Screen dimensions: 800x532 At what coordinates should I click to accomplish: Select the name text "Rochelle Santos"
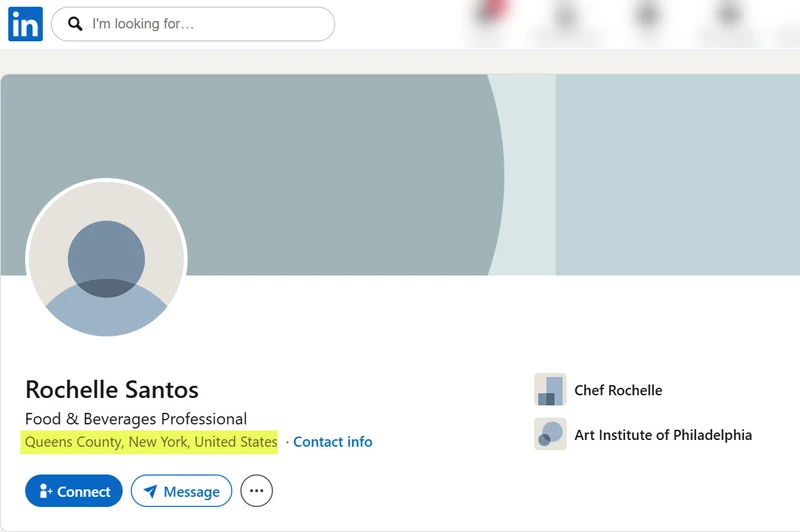pyautogui.click(x=112, y=390)
